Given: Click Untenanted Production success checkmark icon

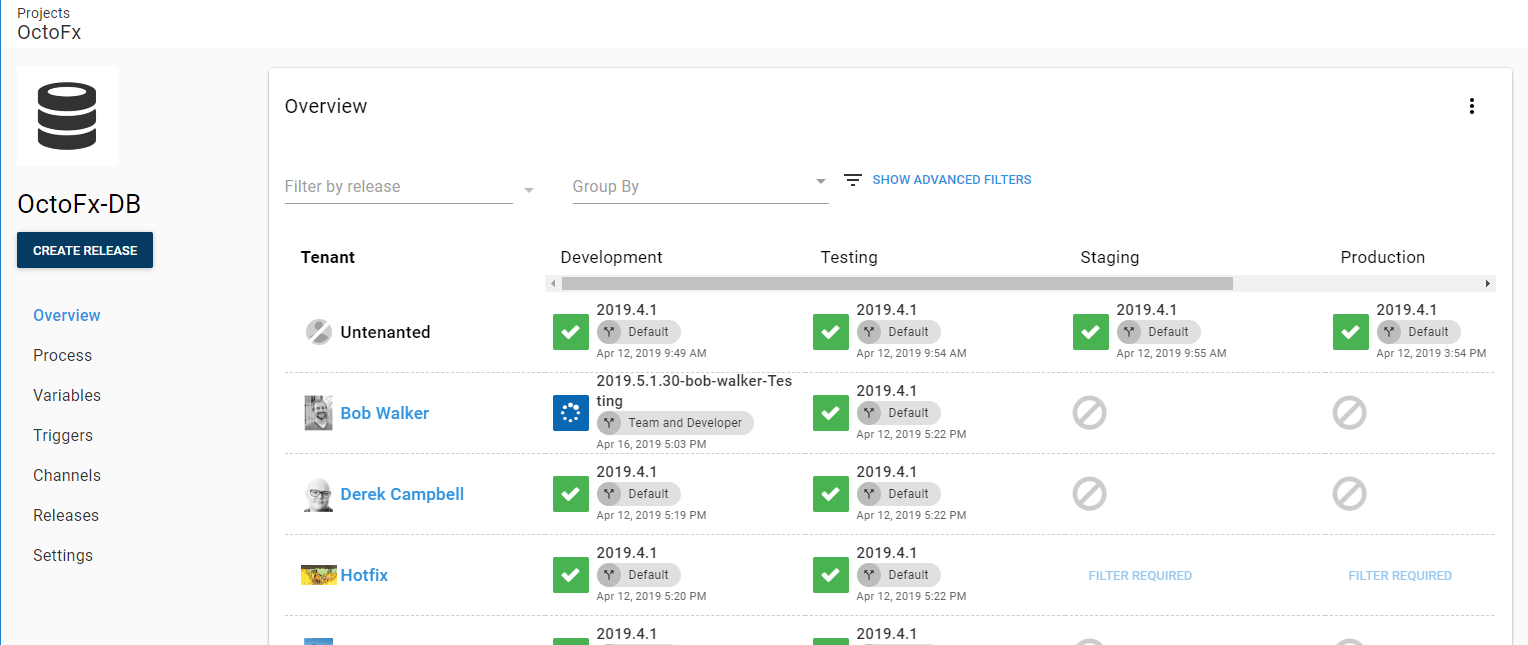Looking at the screenshot, I should coord(1351,332).
